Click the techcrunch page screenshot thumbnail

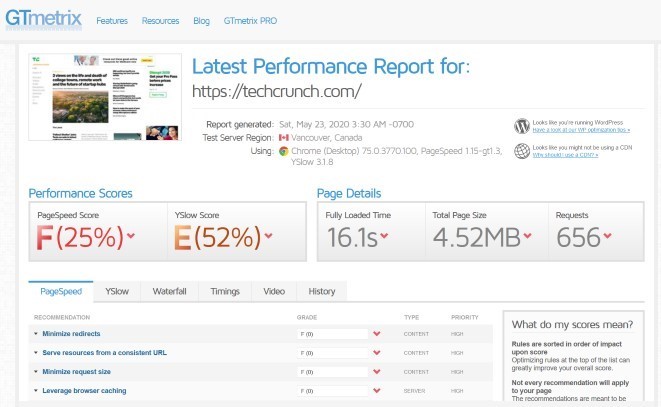[x=105, y=97]
